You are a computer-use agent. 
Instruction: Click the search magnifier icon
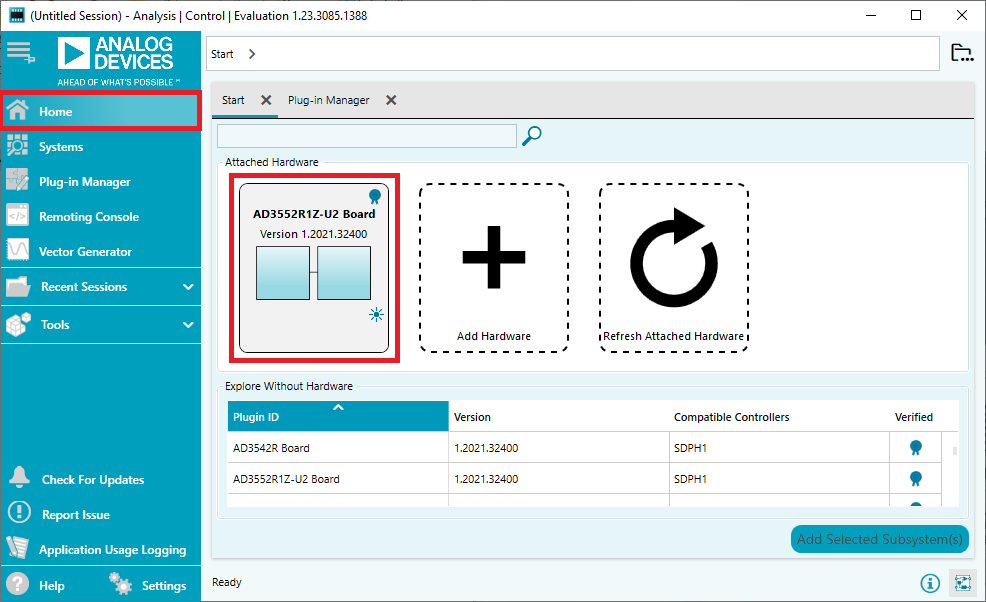(532, 136)
